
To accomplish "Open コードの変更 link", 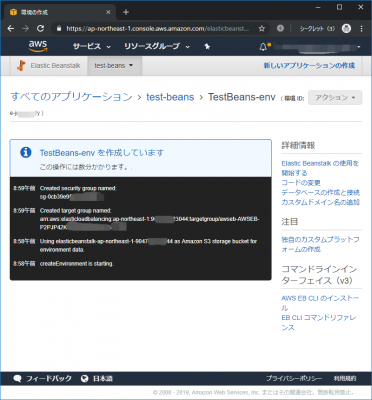I will click(x=301, y=183).
